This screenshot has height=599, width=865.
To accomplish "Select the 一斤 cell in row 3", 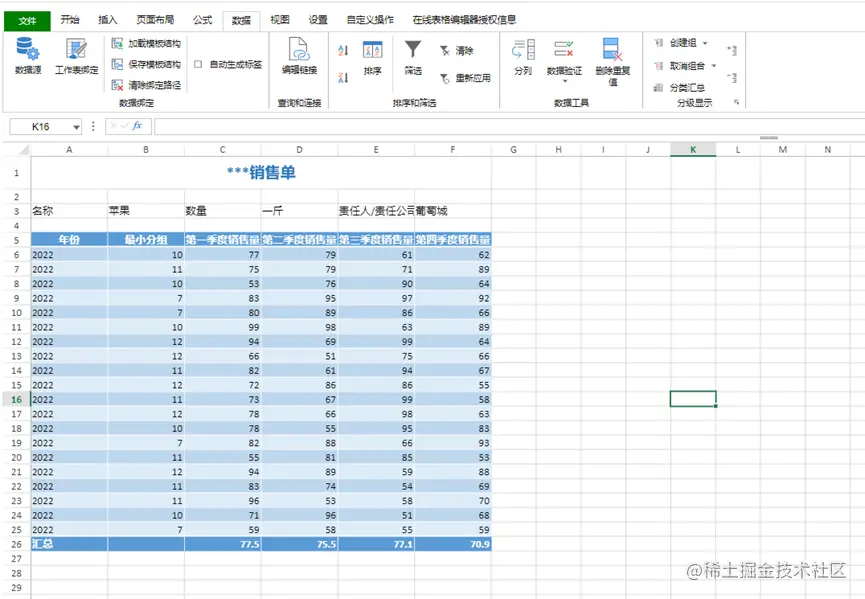I will 300,211.
